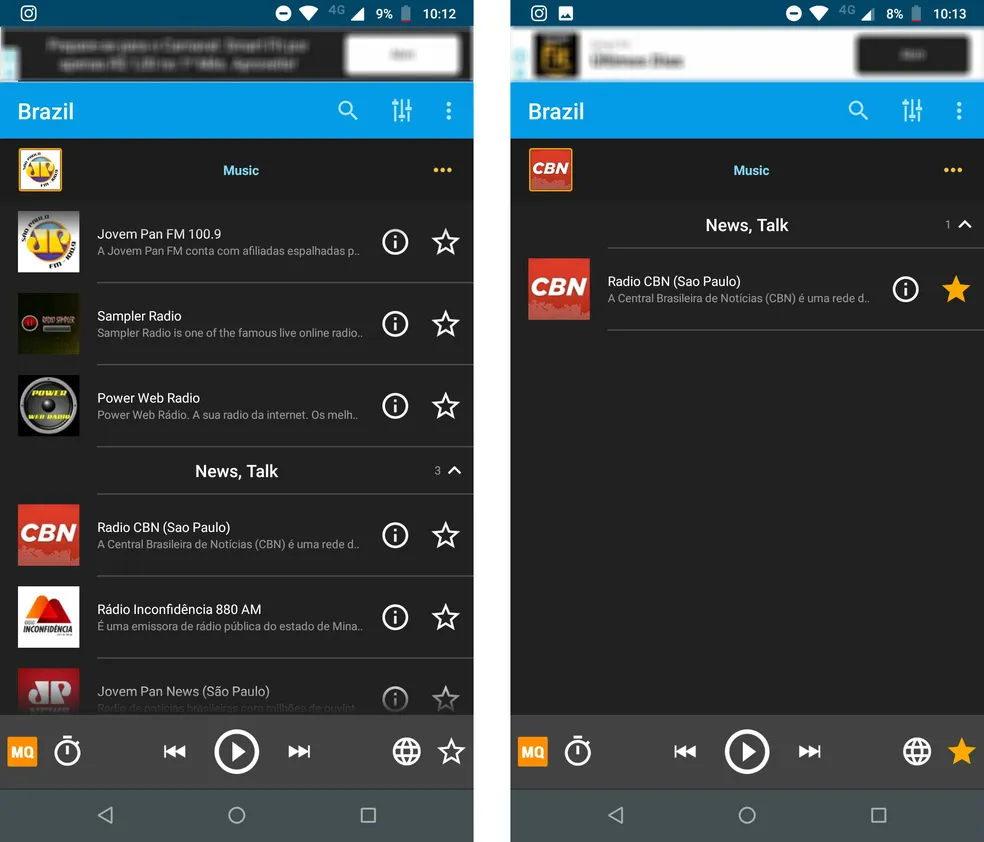
Task: Skip to next station, right player
Action: coord(809,752)
